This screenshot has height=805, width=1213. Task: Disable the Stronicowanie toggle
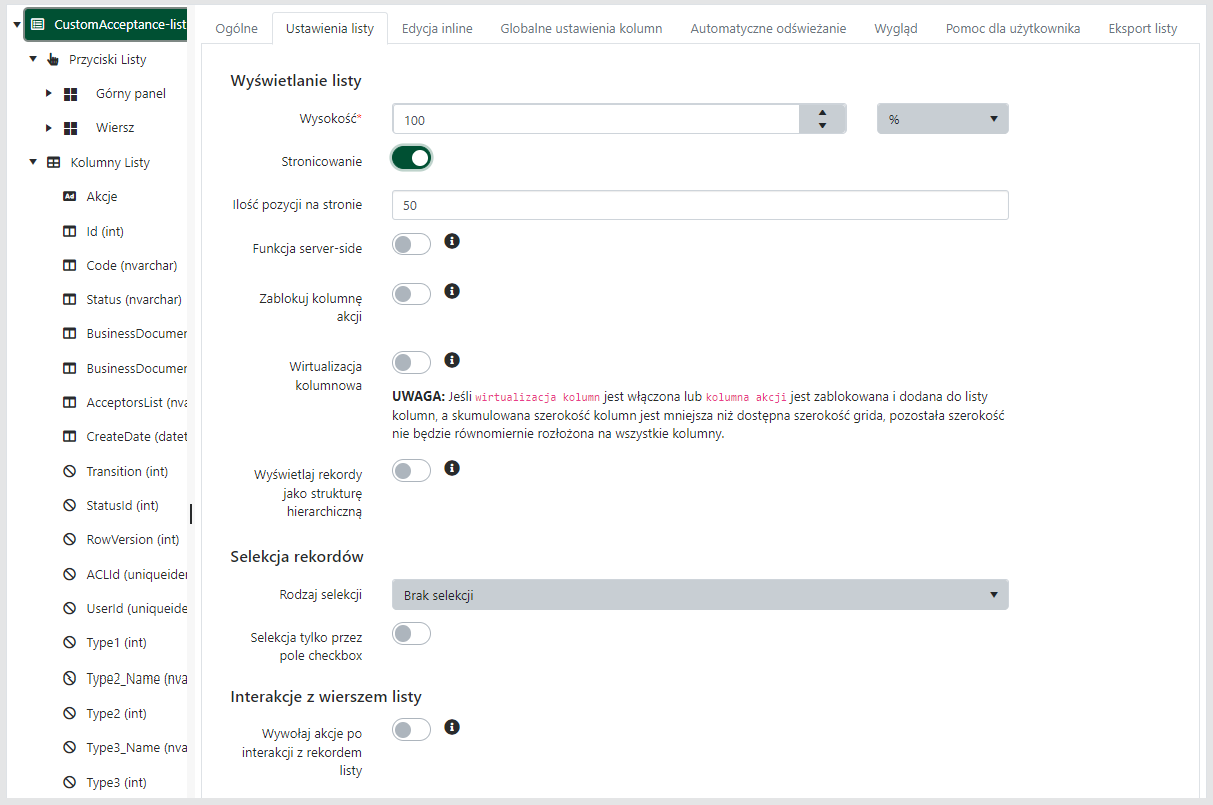click(x=411, y=158)
